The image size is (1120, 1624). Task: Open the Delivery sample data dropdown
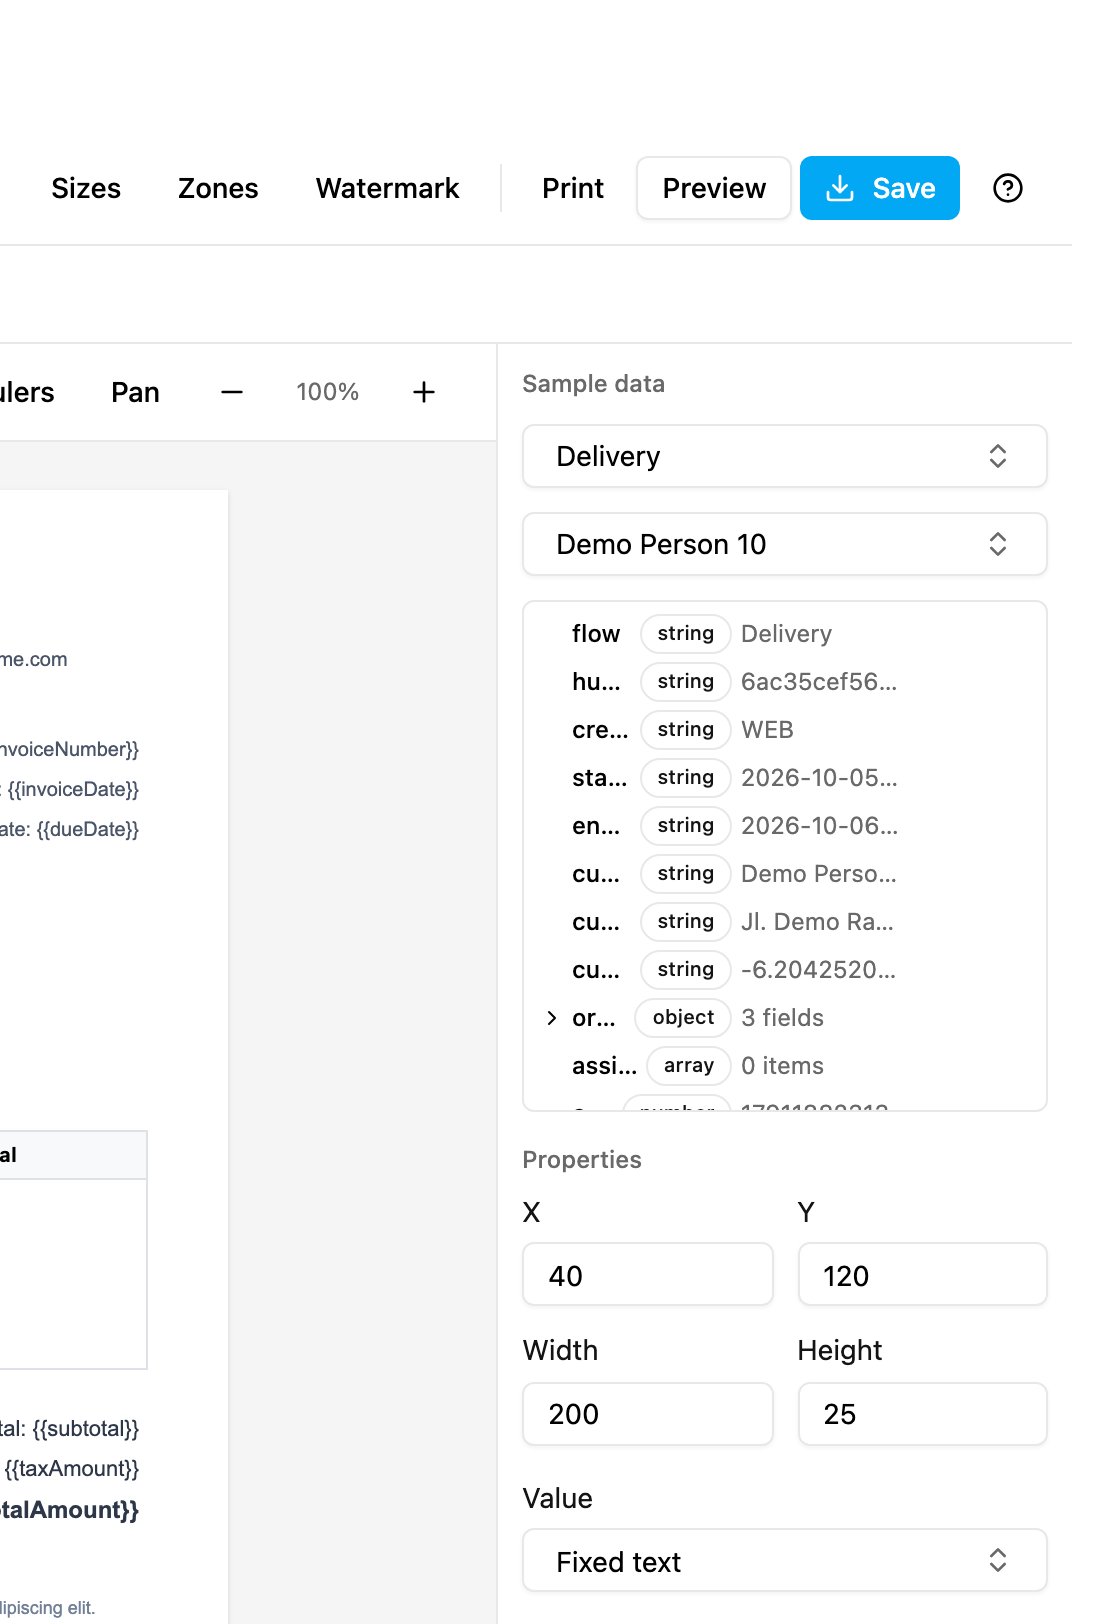785,456
